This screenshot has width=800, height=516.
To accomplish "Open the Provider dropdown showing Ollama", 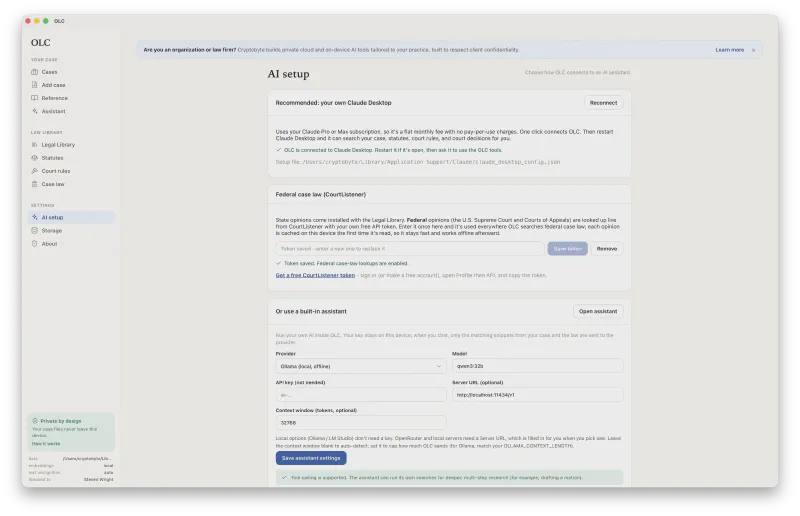I will click(x=361, y=366).
